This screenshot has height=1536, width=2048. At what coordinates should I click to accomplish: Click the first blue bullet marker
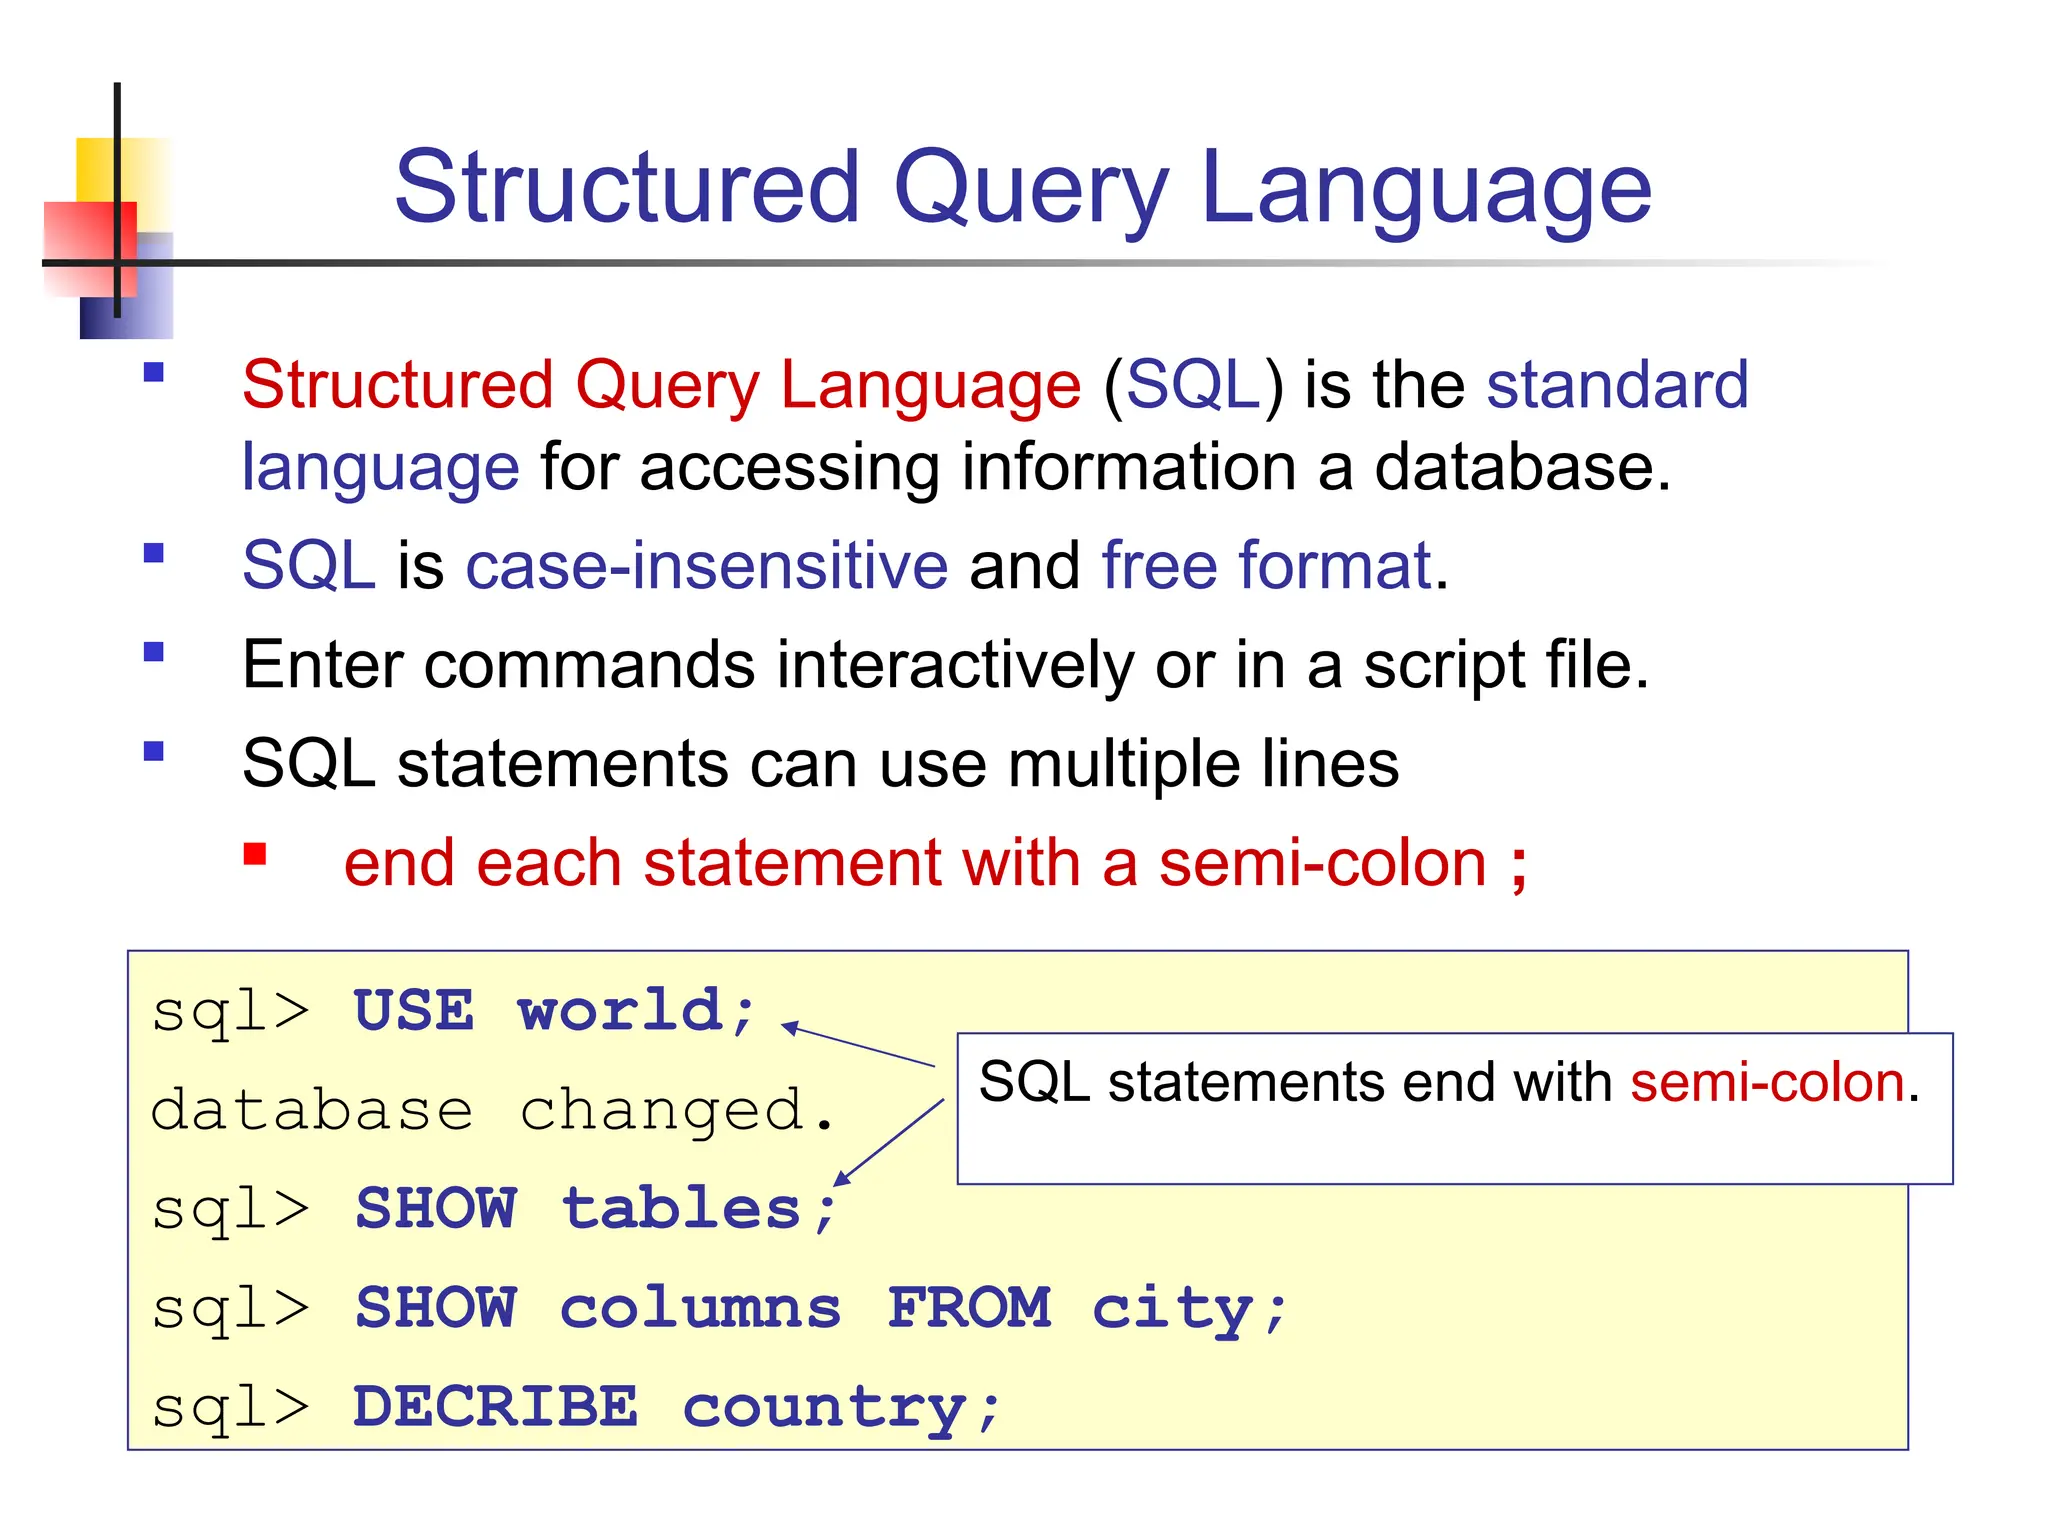pyautogui.click(x=153, y=373)
